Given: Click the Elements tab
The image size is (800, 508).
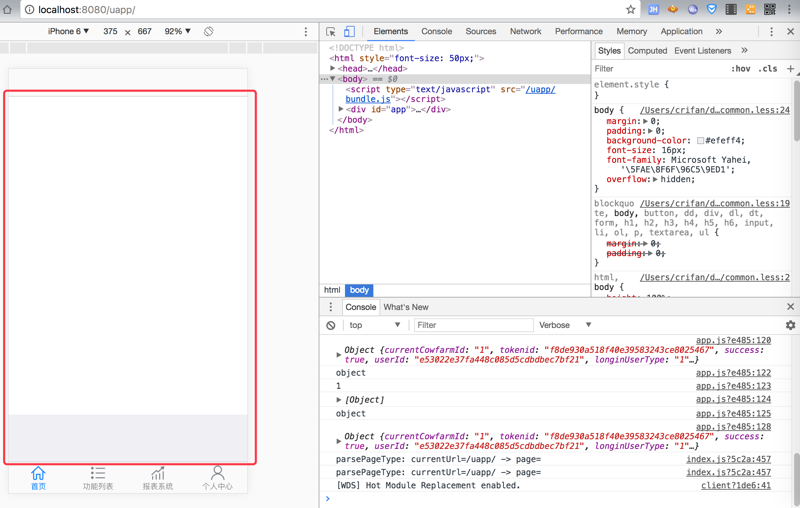Looking at the screenshot, I should pyautogui.click(x=390, y=31).
